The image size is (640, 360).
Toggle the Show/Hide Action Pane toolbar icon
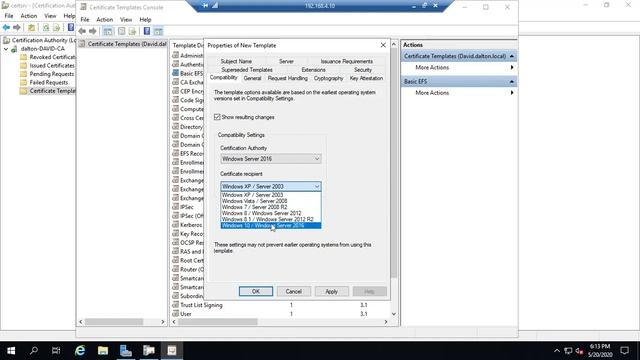[x=158, y=31]
